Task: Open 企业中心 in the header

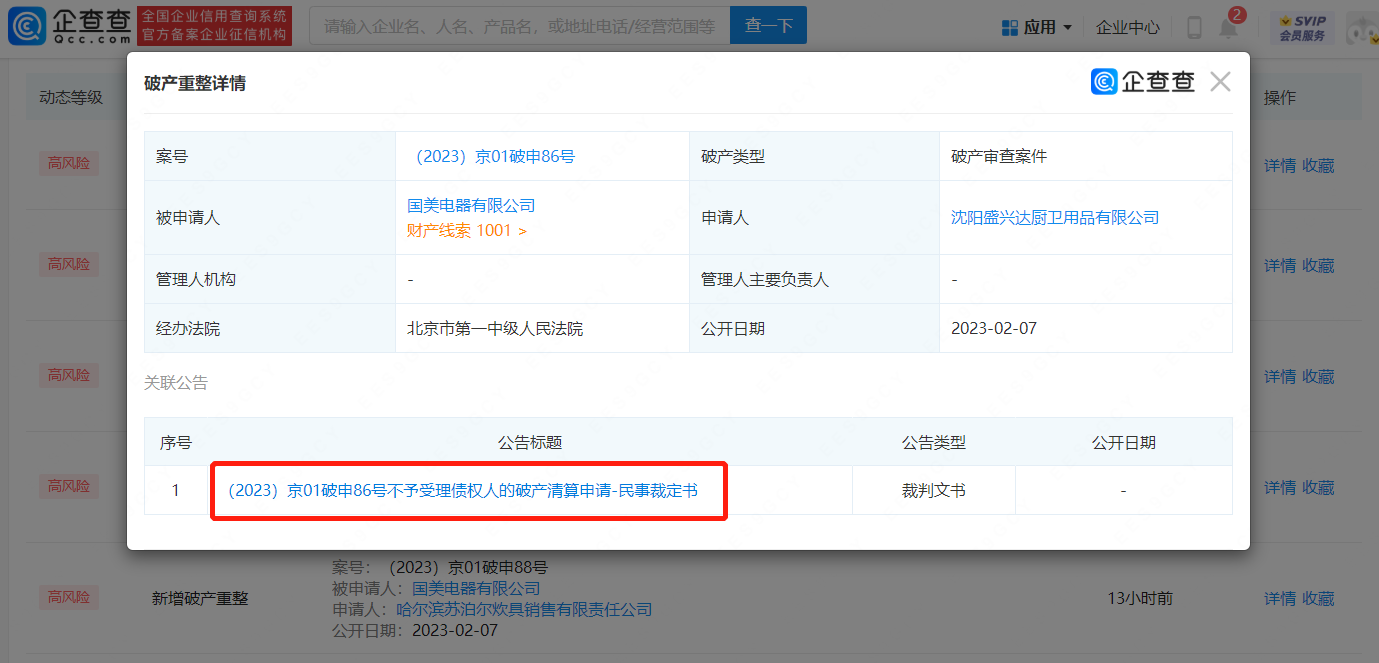Action: [x=1127, y=27]
